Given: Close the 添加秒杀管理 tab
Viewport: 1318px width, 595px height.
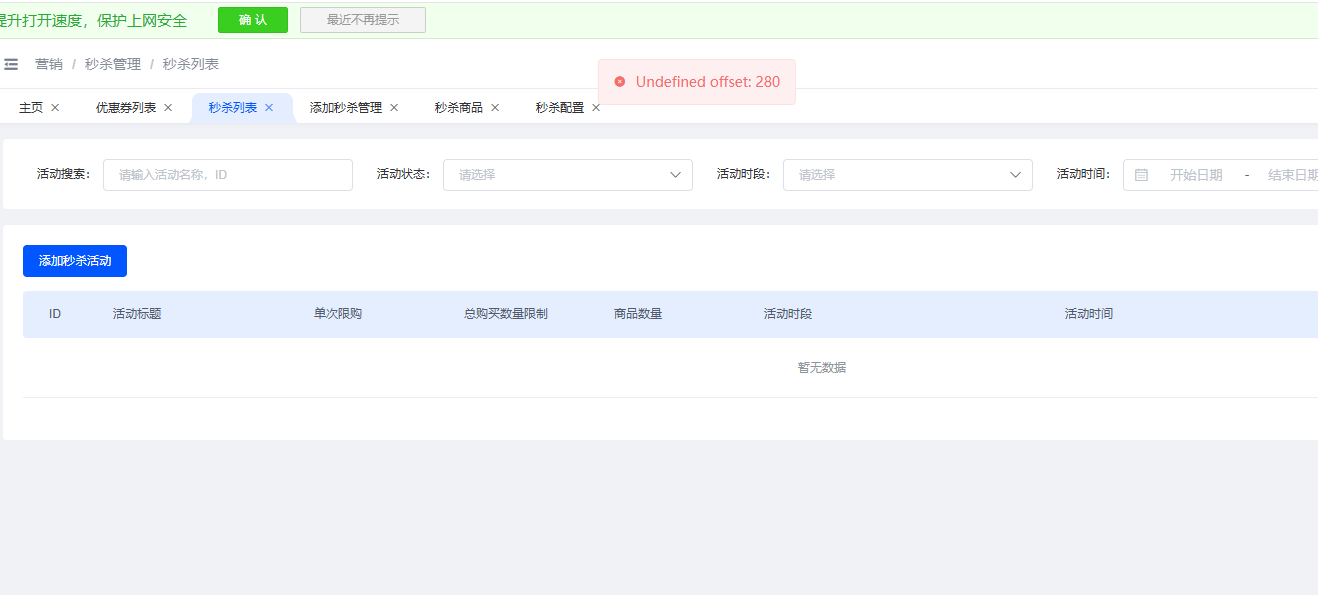Looking at the screenshot, I should [394, 107].
